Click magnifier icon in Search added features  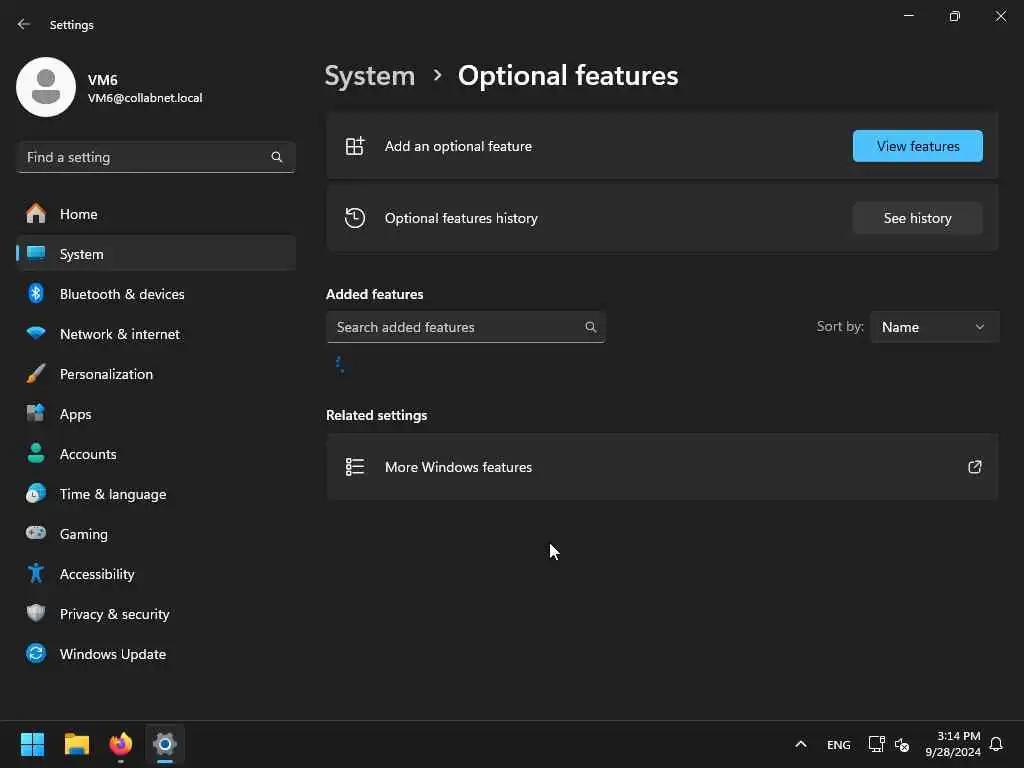pos(590,327)
